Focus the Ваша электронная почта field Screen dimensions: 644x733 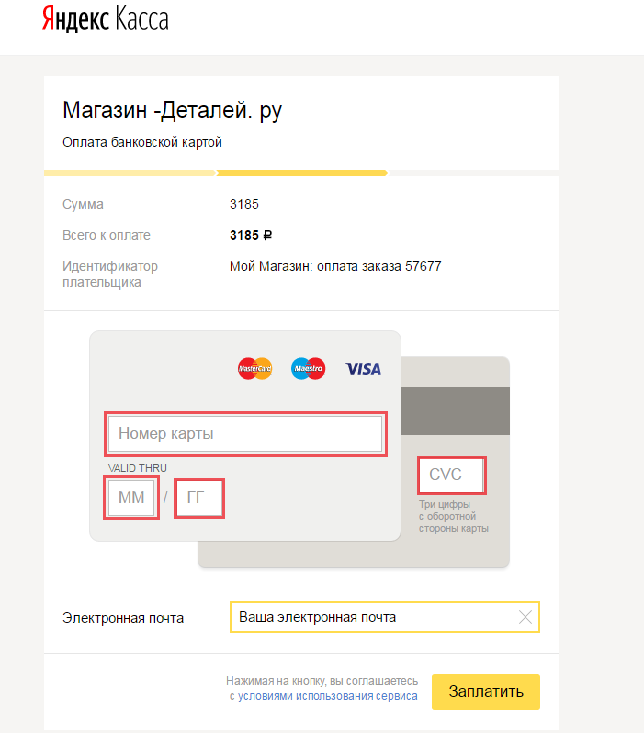[x=375, y=617]
